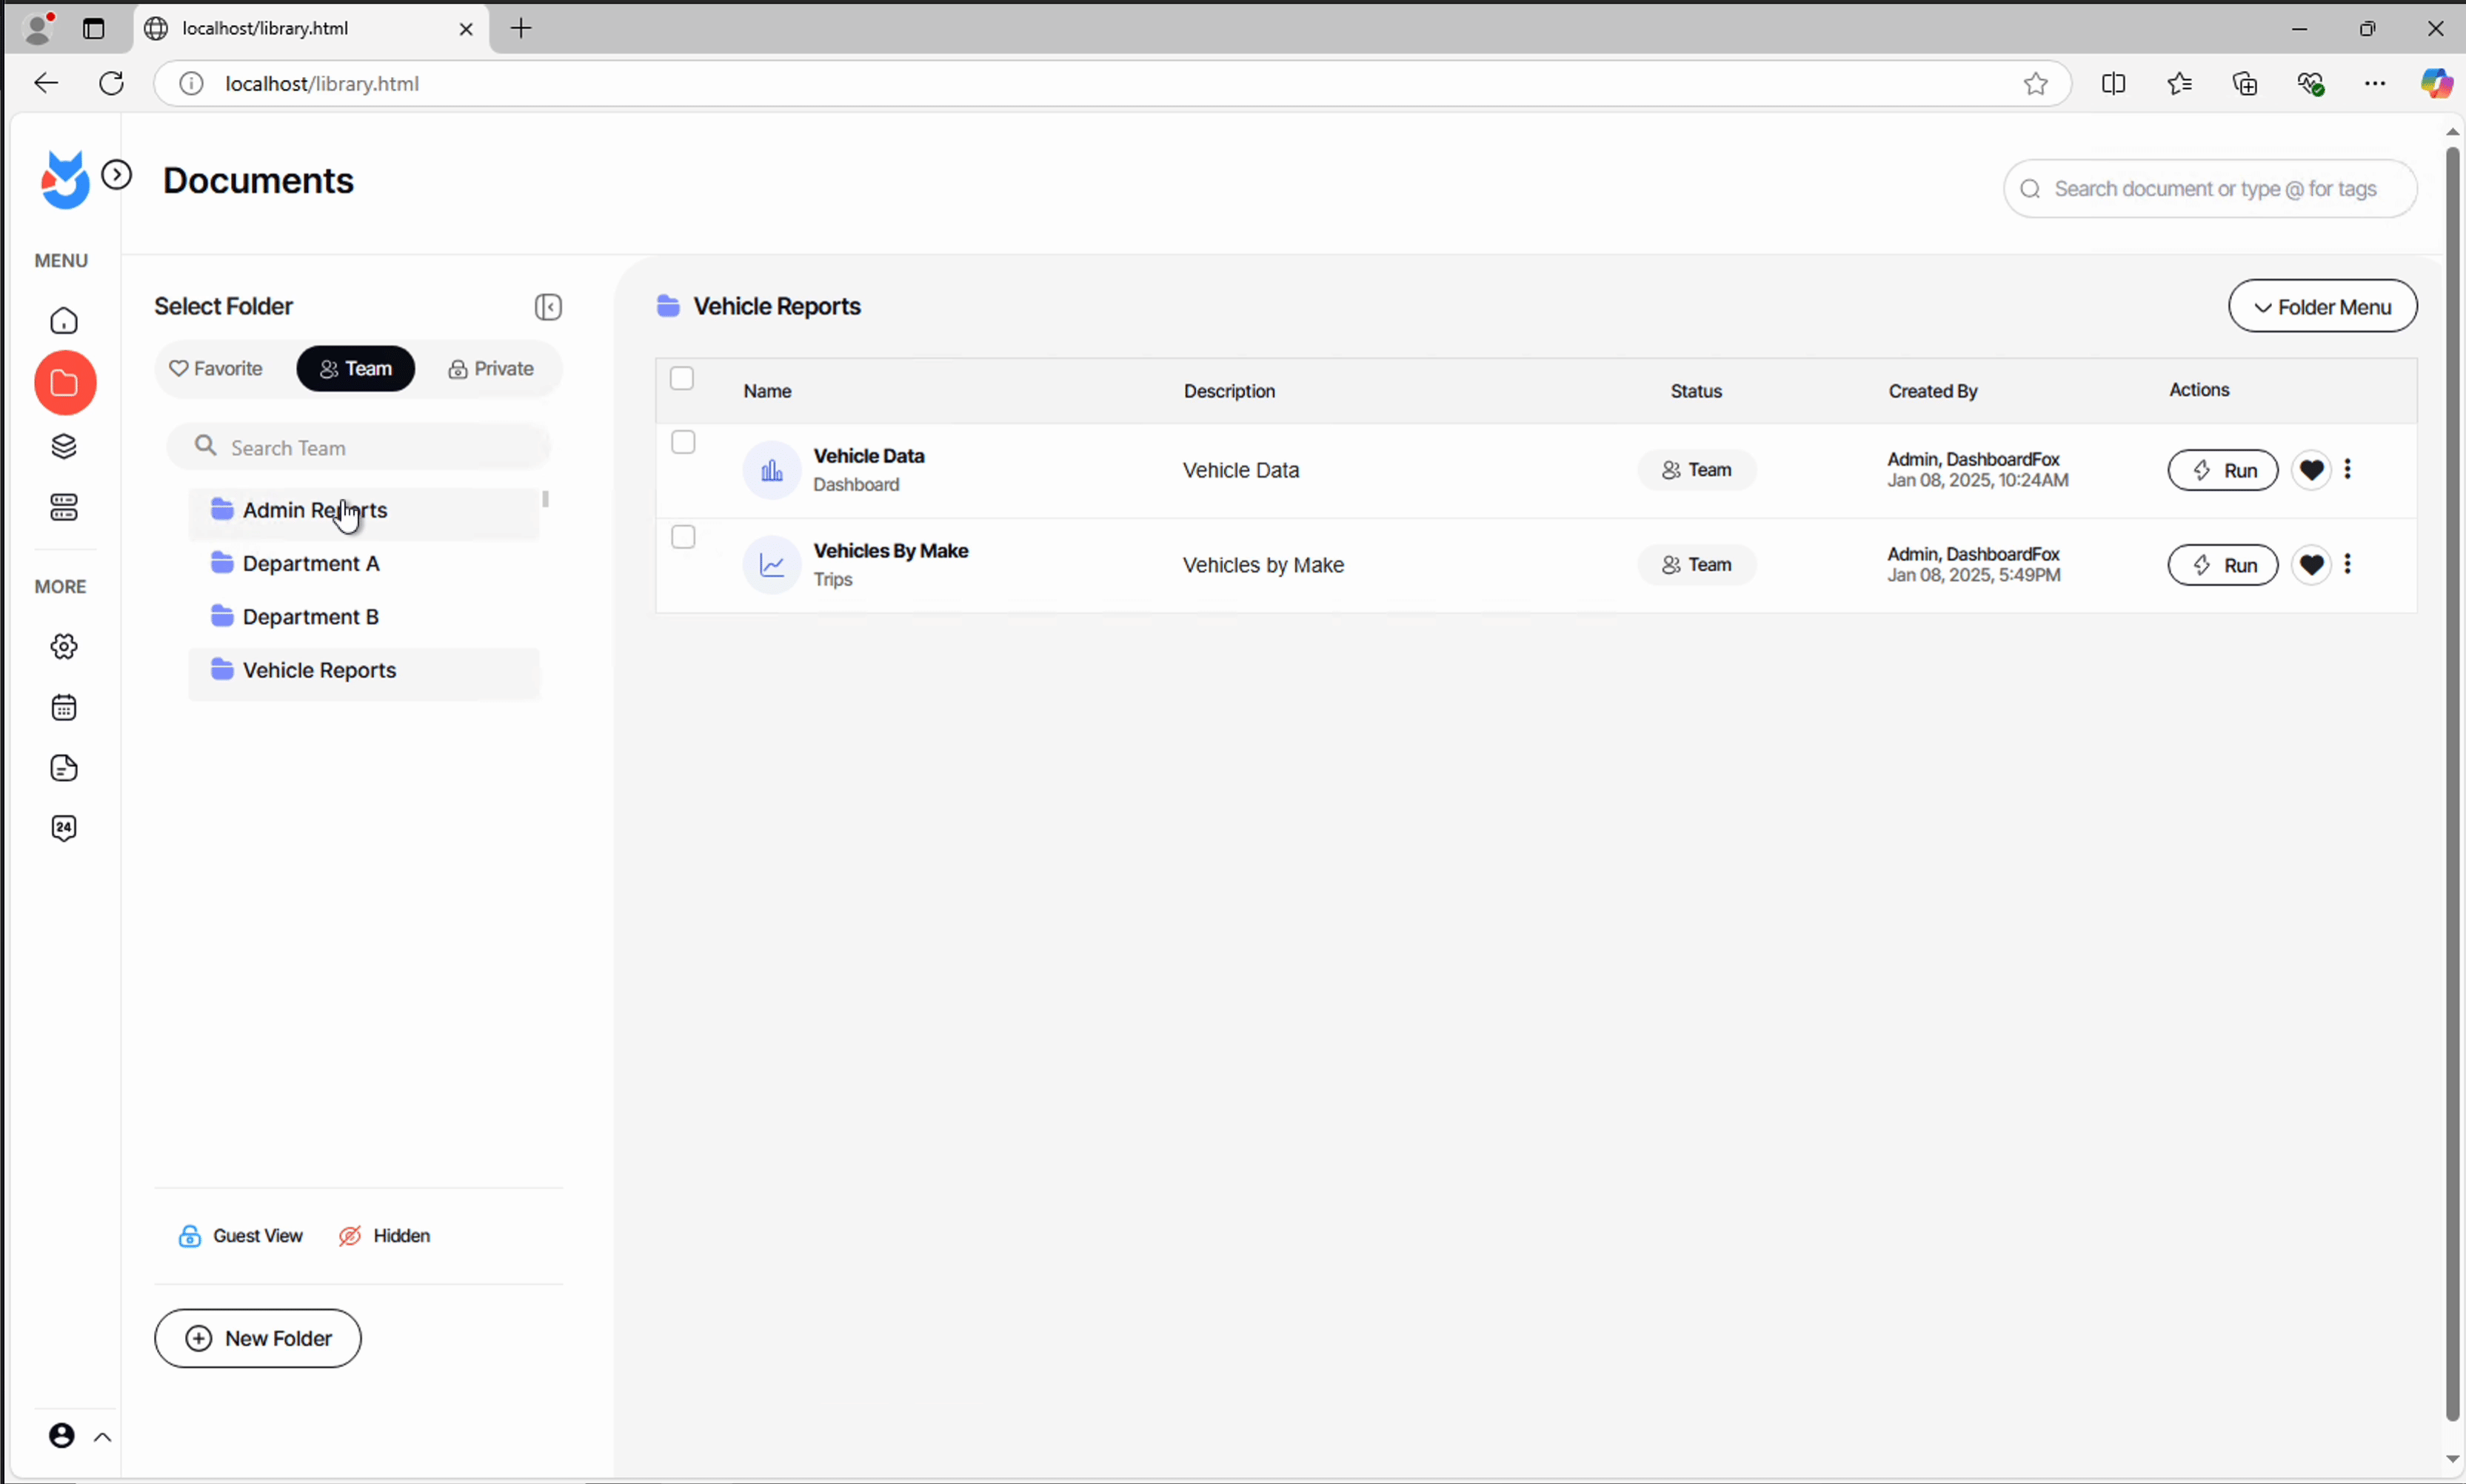Screen dimensions: 2466x1484
Task: Click the database server sidebar icon
Action: [64, 508]
